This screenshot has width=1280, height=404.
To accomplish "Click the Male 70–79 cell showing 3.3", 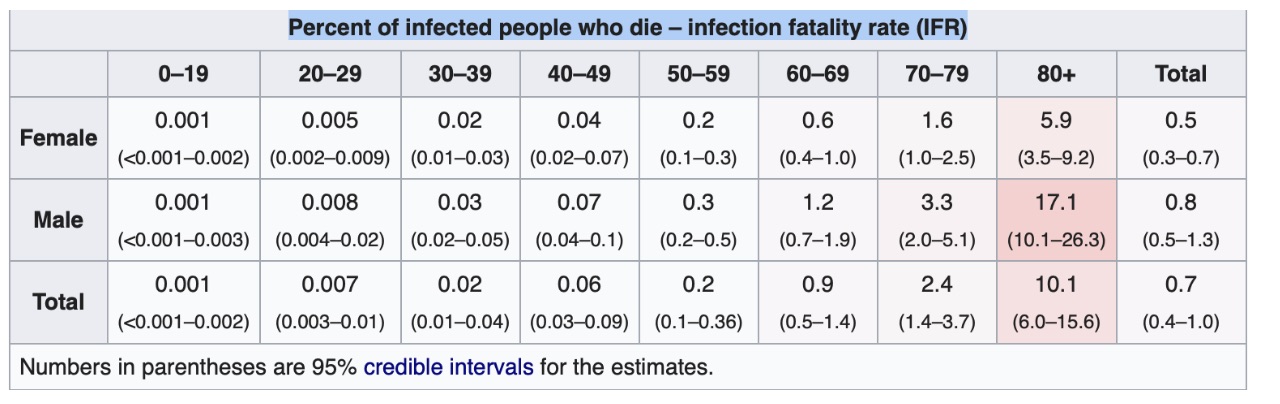I will click(937, 203).
